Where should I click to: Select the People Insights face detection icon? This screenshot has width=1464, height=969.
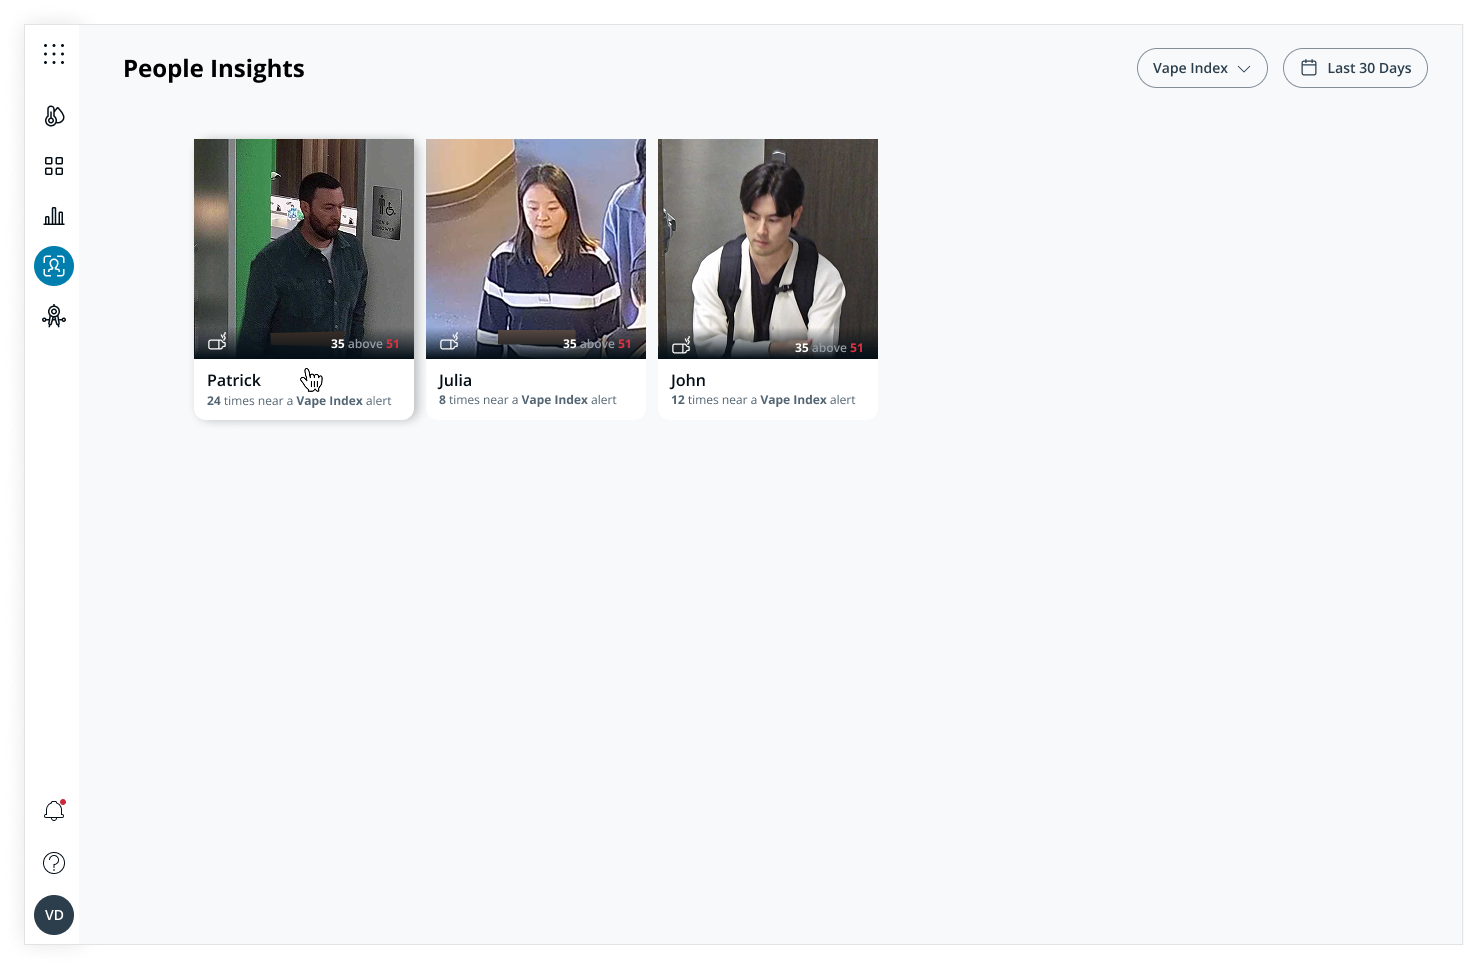[54, 266]
